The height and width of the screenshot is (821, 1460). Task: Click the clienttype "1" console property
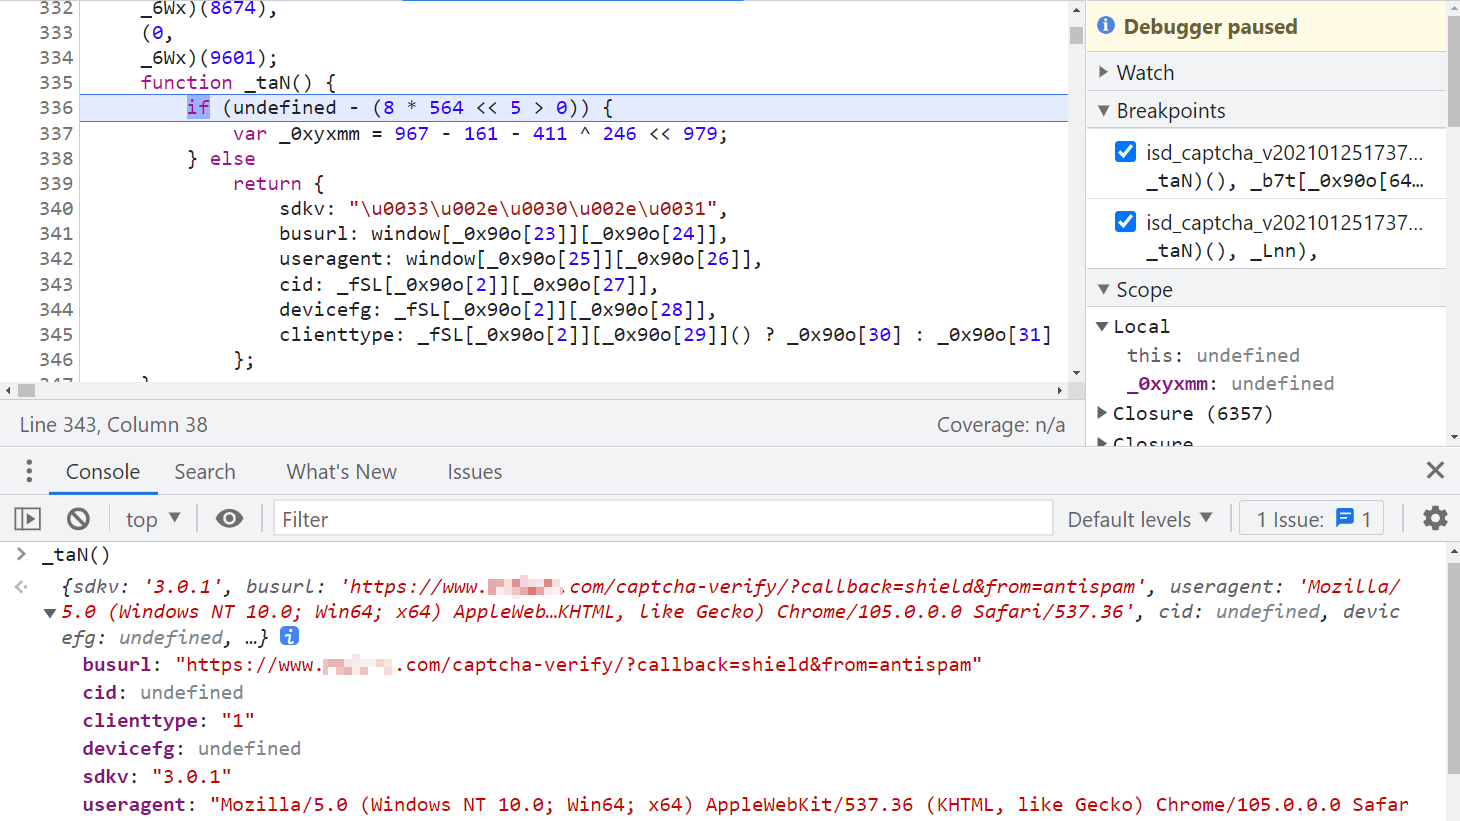[169, 720]
